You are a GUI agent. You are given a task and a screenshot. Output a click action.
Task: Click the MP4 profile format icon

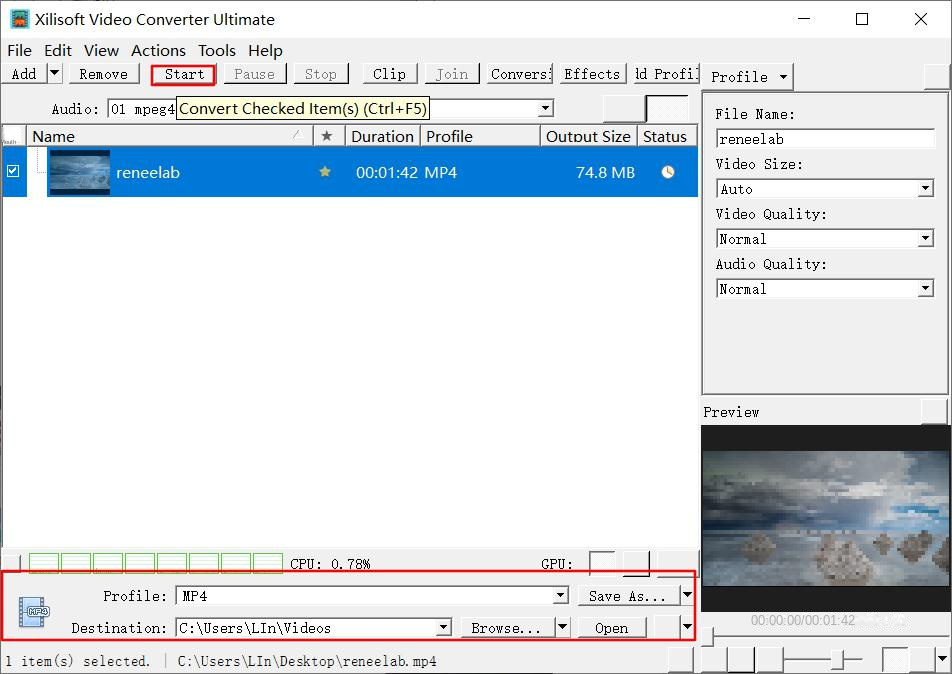pos(35,611)
